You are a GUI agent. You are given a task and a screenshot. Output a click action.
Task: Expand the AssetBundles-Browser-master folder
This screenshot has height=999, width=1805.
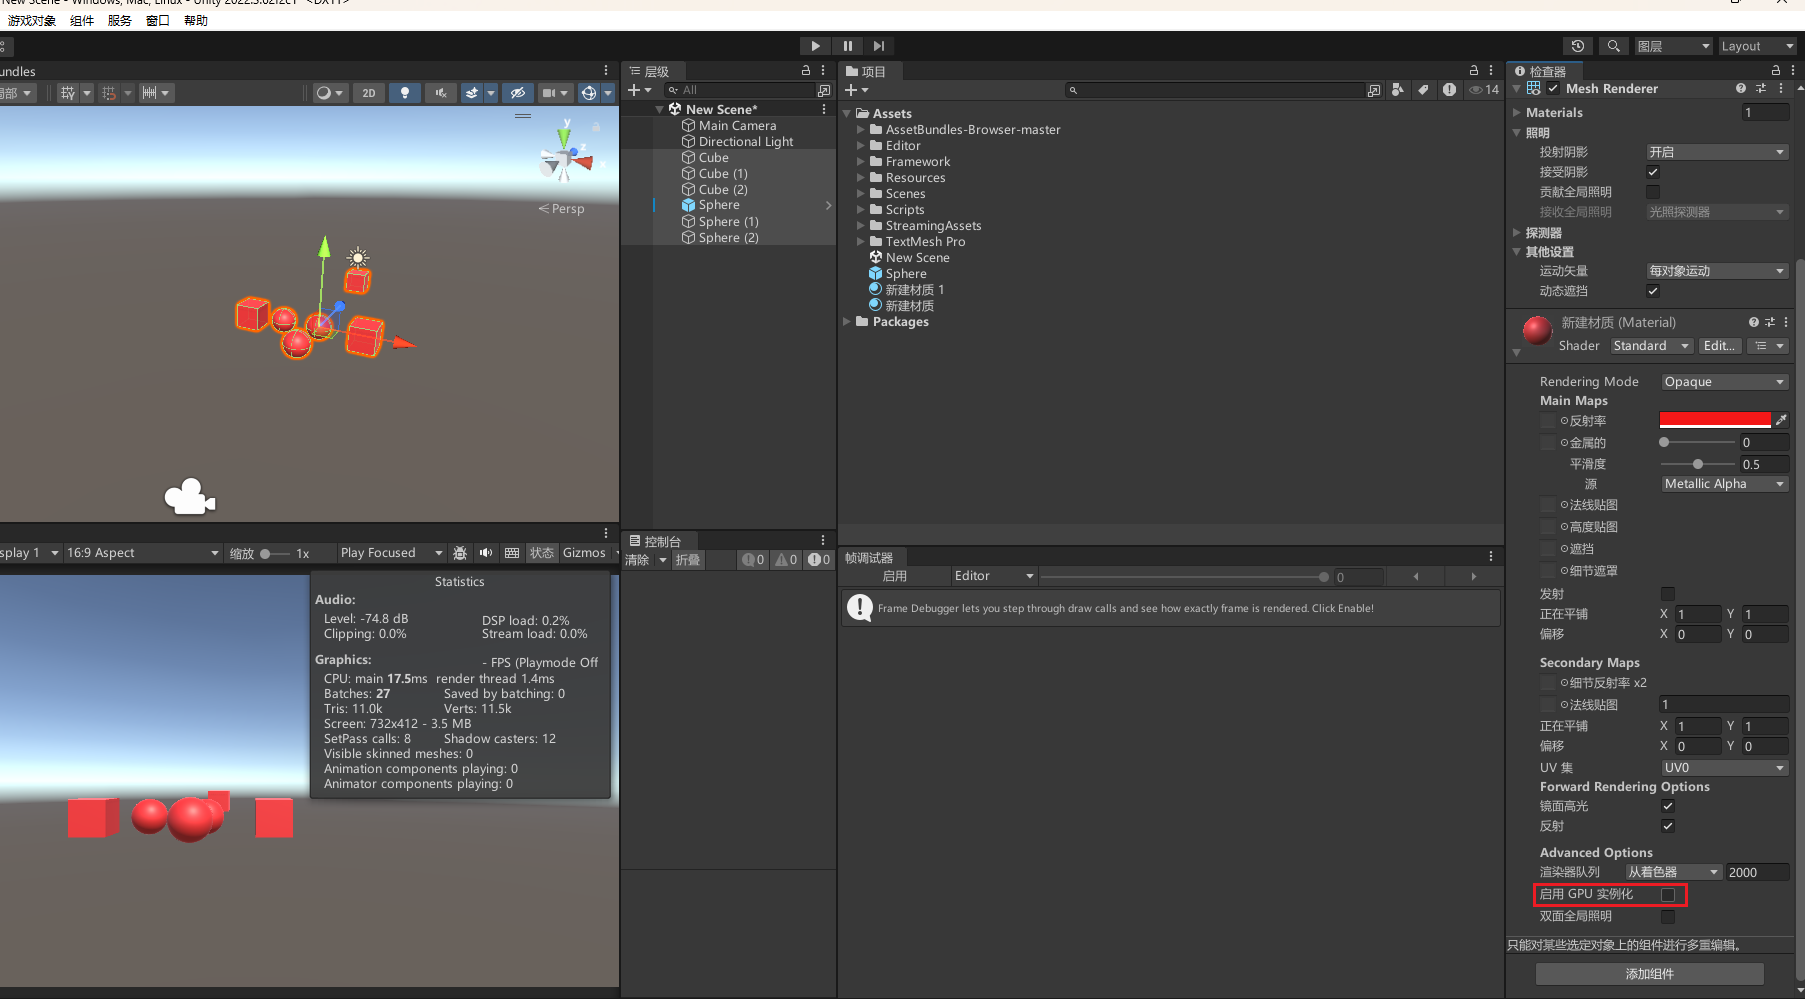pos(861,130)
